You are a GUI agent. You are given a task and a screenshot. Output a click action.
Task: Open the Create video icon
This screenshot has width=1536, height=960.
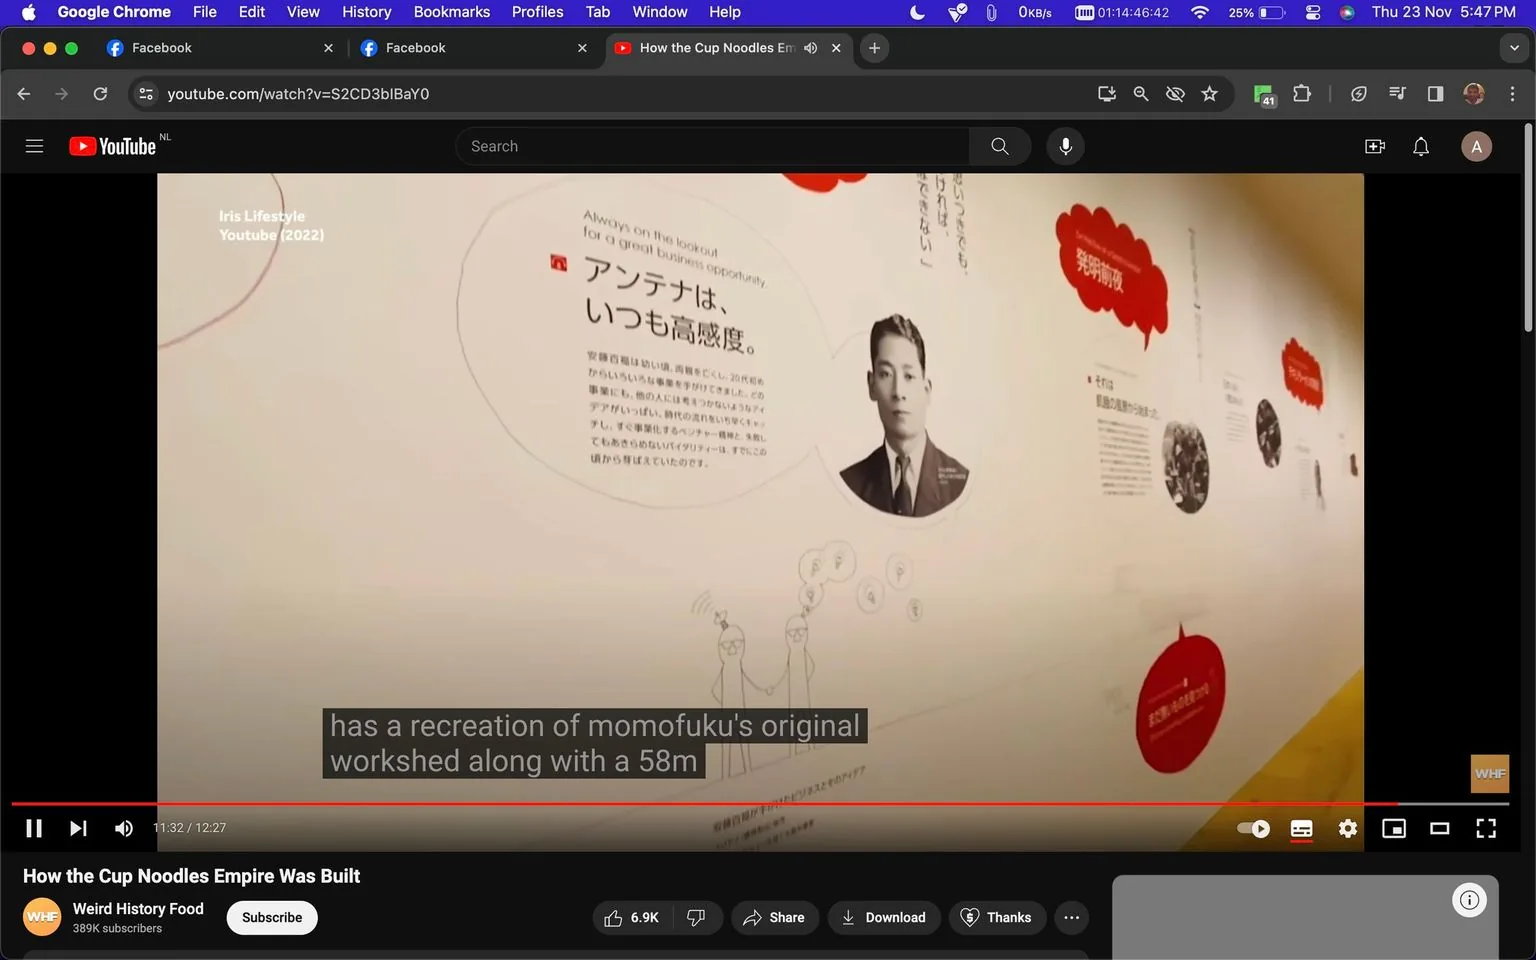coord(1374,145)
